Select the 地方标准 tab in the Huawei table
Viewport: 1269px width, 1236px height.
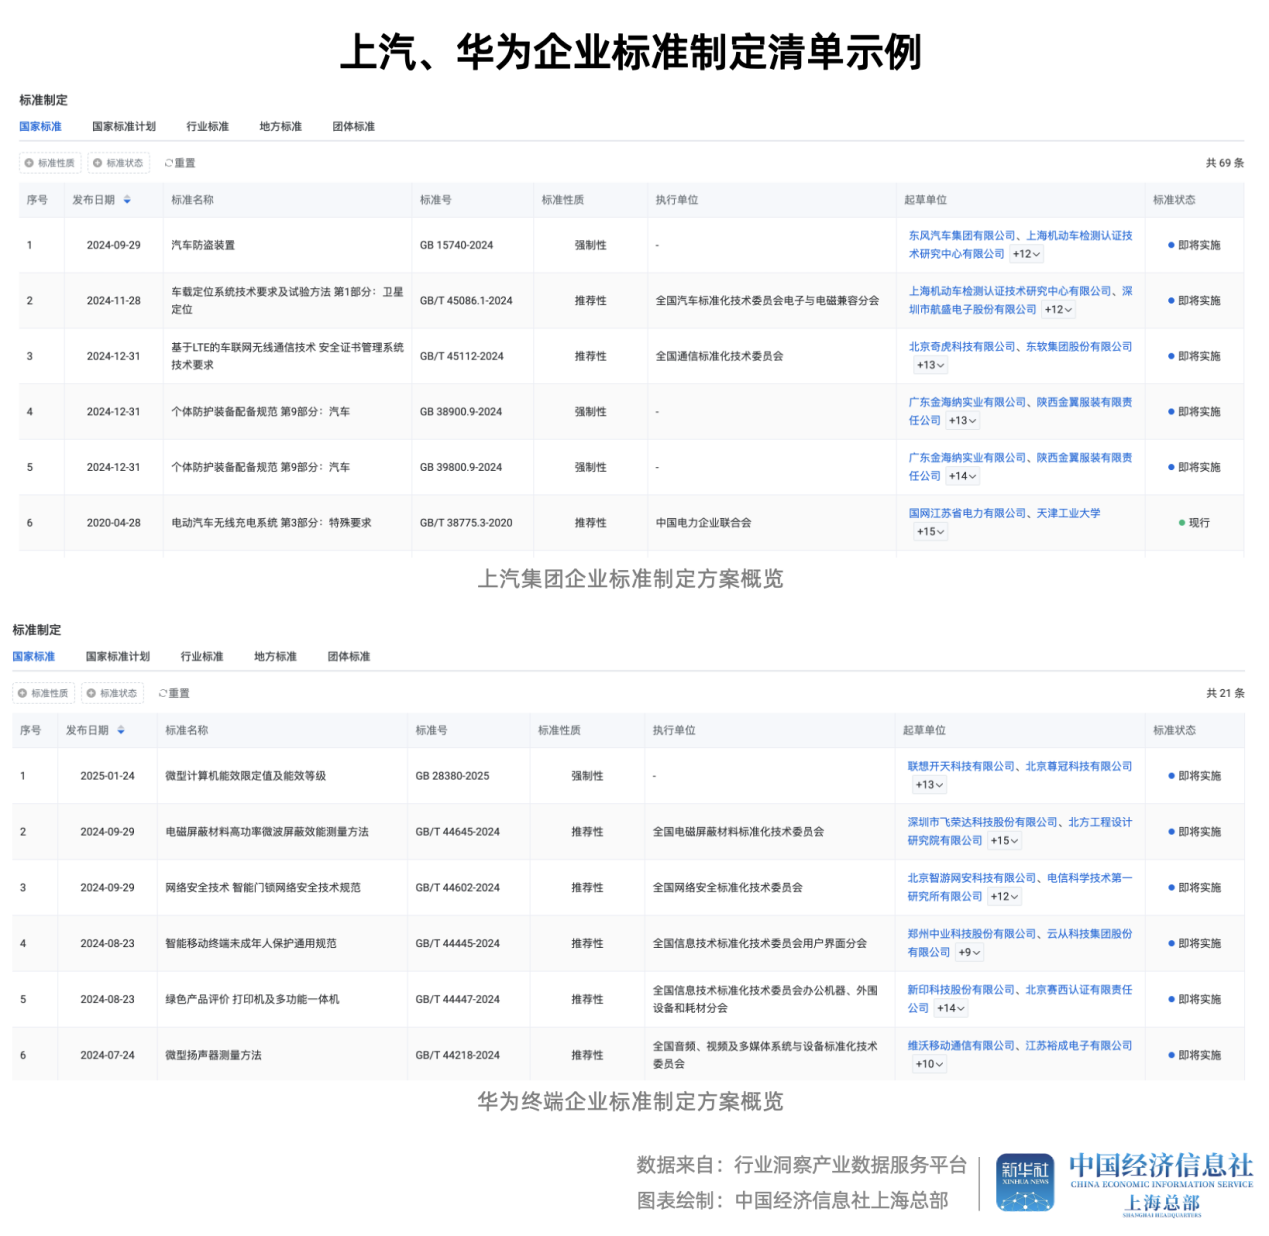click(276, 656)
